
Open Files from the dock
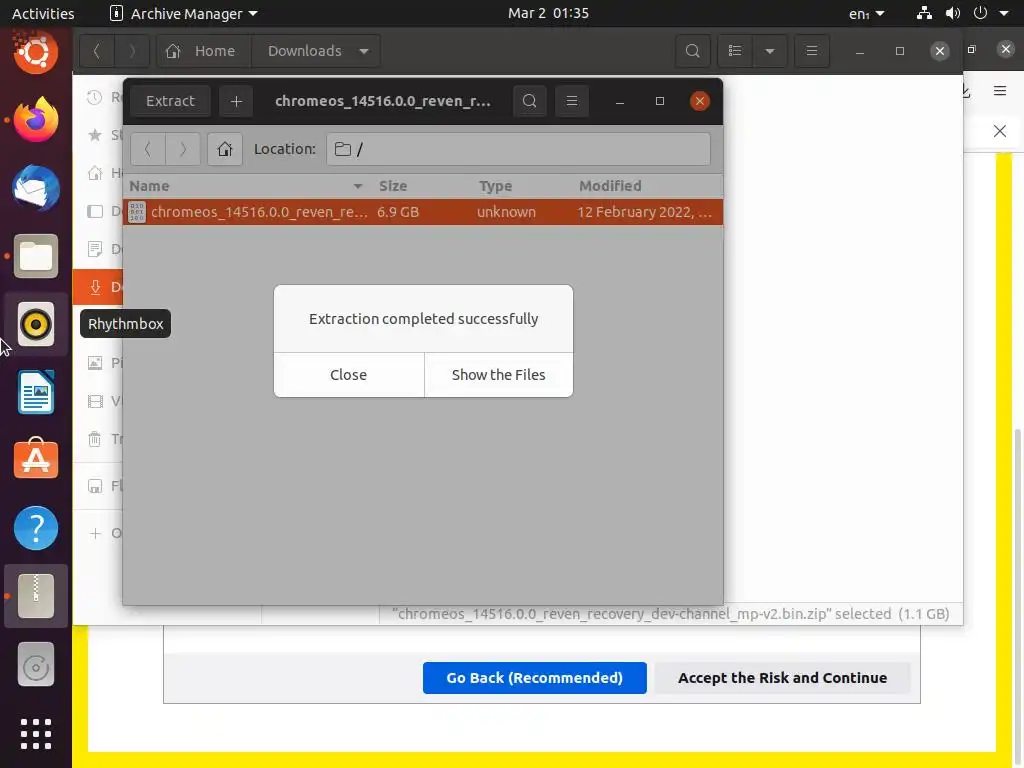(36, 256)
